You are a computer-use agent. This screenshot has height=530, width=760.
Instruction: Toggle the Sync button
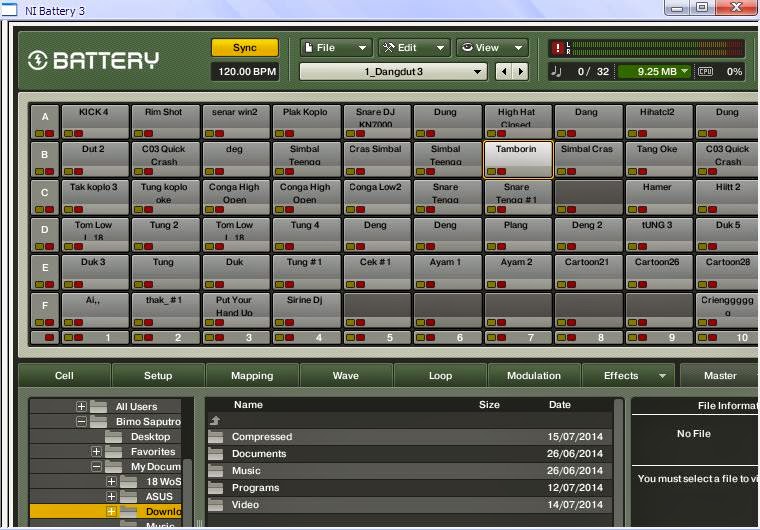[245, 48]
